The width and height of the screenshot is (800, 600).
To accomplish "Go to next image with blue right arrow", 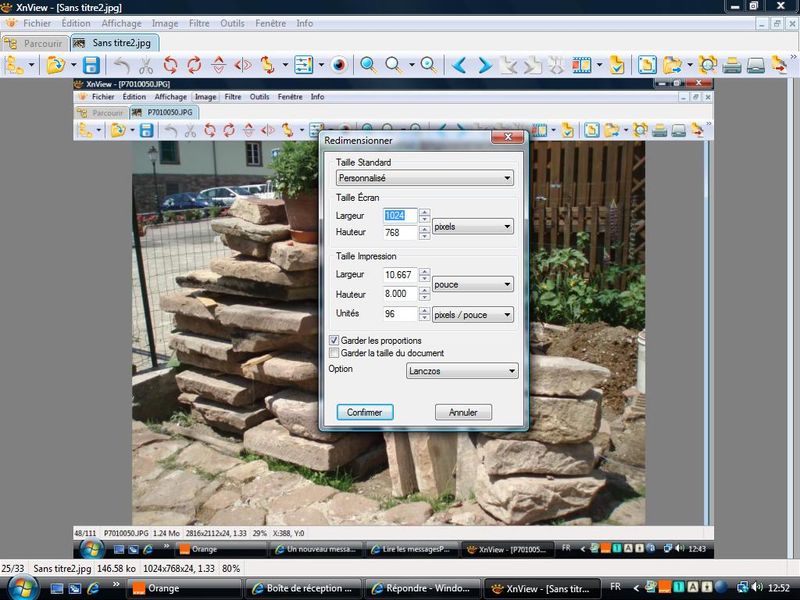I will coord(484,66).
